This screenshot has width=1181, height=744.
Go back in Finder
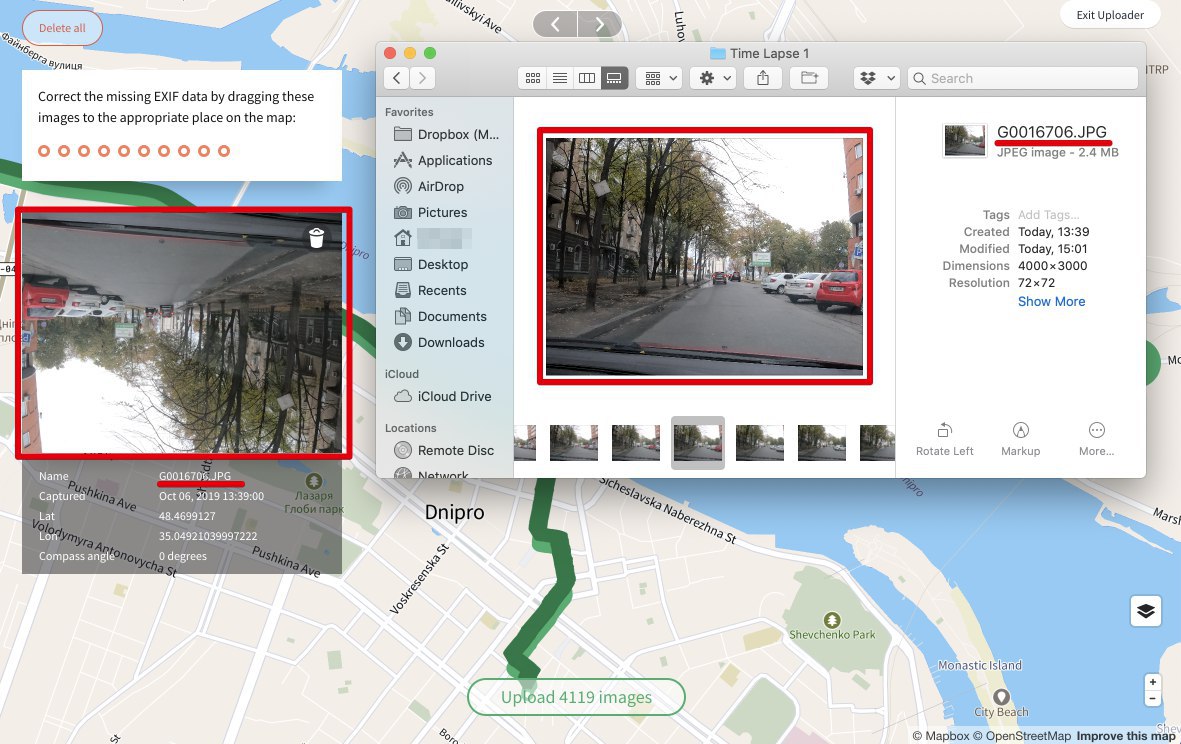coord(397,78)
